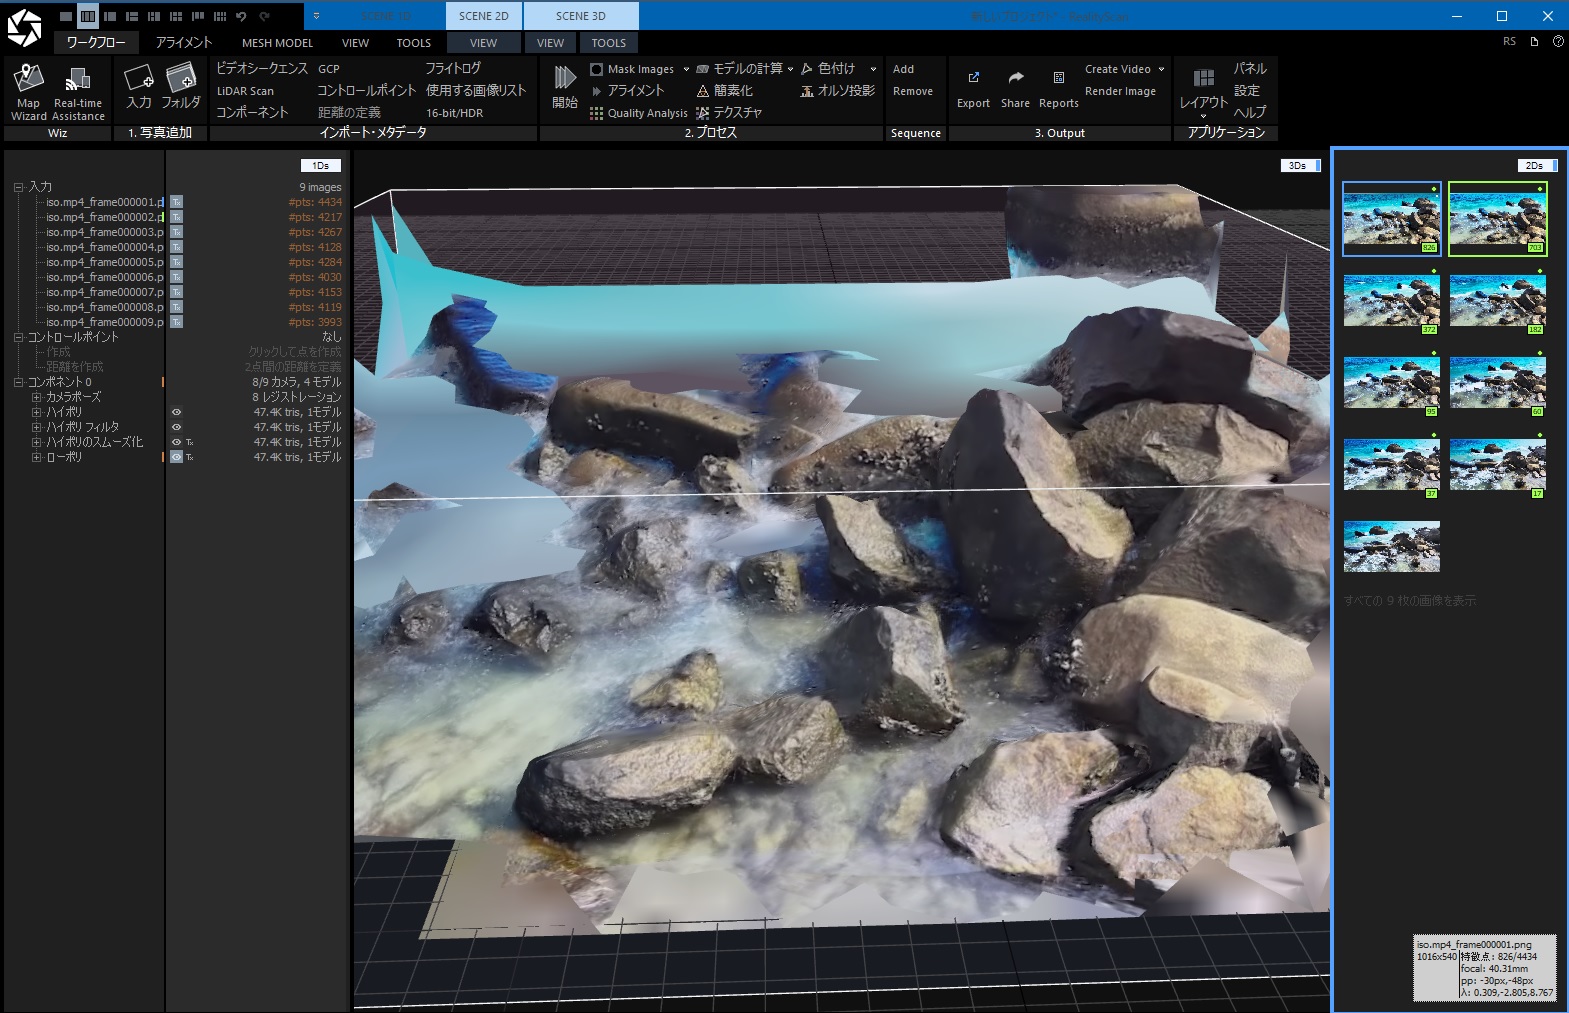1569x1013 pixels.
Task: Switch to the MESH MODEL ribbon tab
Action: click(x=277, y=43)
